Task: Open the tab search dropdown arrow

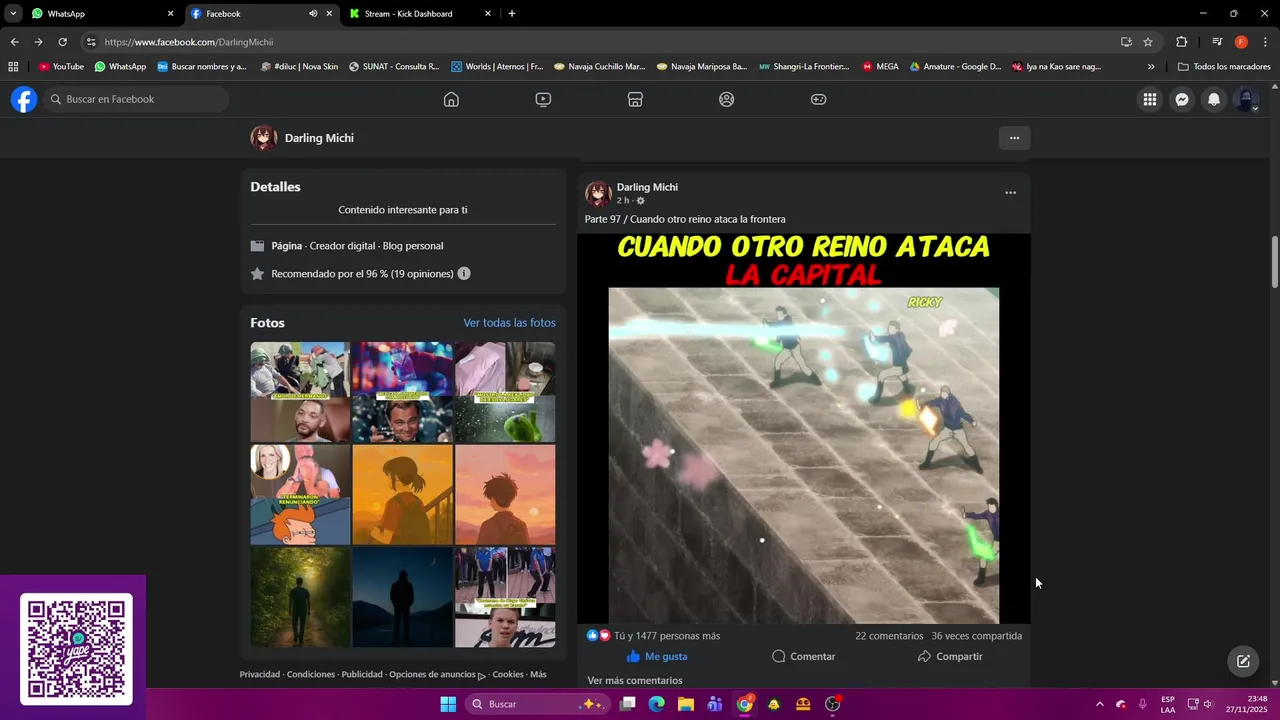Action: click(x=13, y=14)
